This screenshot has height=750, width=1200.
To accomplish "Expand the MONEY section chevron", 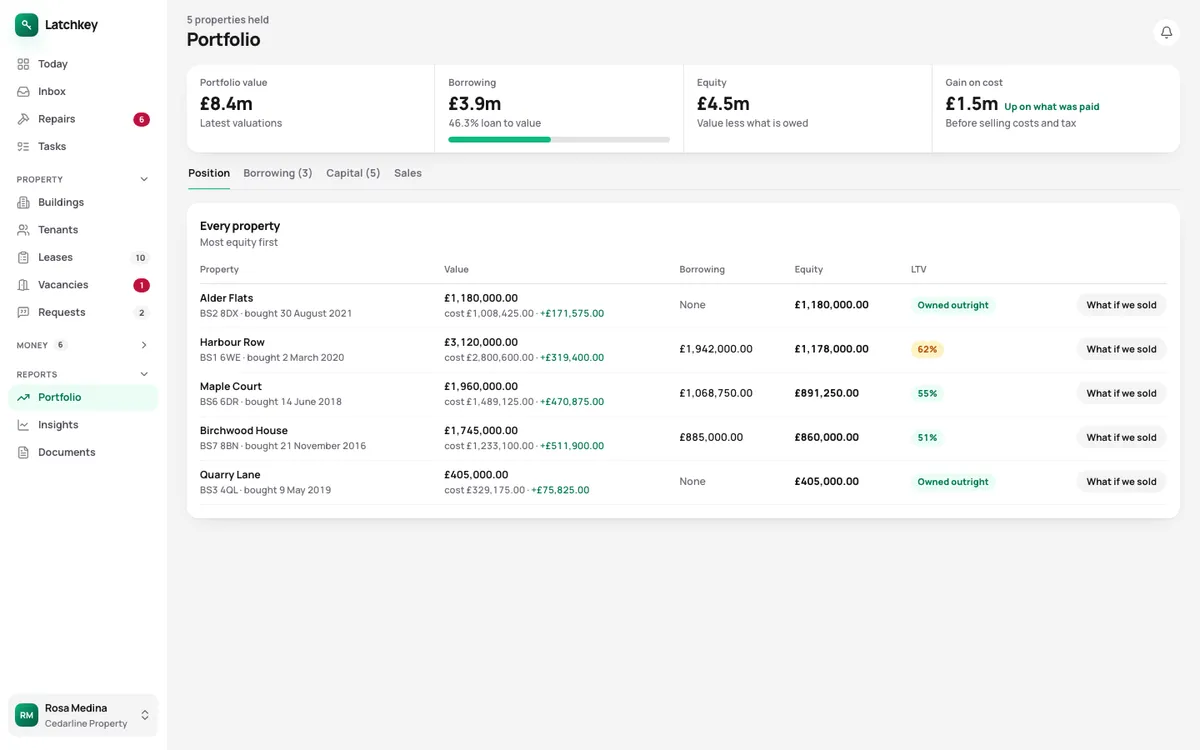I will point(144,345).
